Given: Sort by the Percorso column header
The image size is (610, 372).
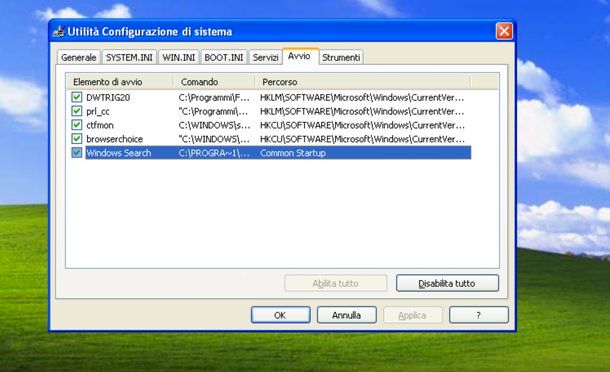Looking at the screenshot, I should pyautogui.click(x=363, y=82).
